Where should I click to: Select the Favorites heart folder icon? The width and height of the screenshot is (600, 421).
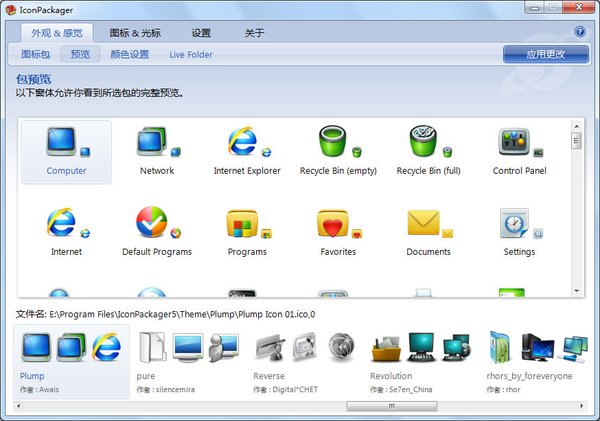point(338,233)
